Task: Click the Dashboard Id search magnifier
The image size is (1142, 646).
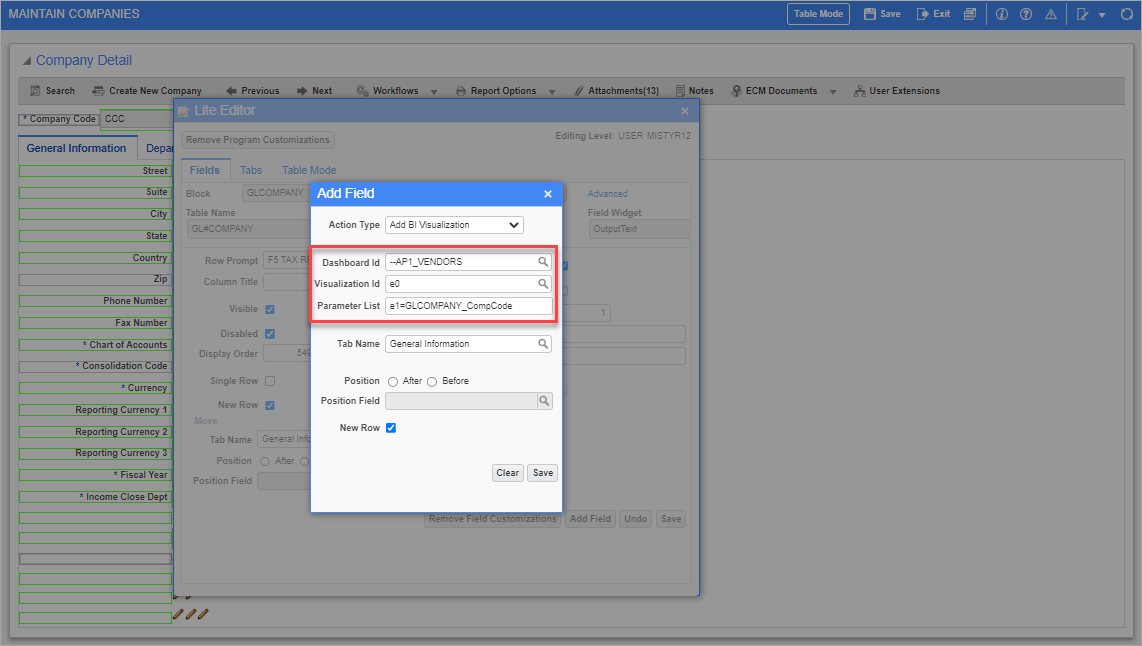Action: (x=543, y=262)
